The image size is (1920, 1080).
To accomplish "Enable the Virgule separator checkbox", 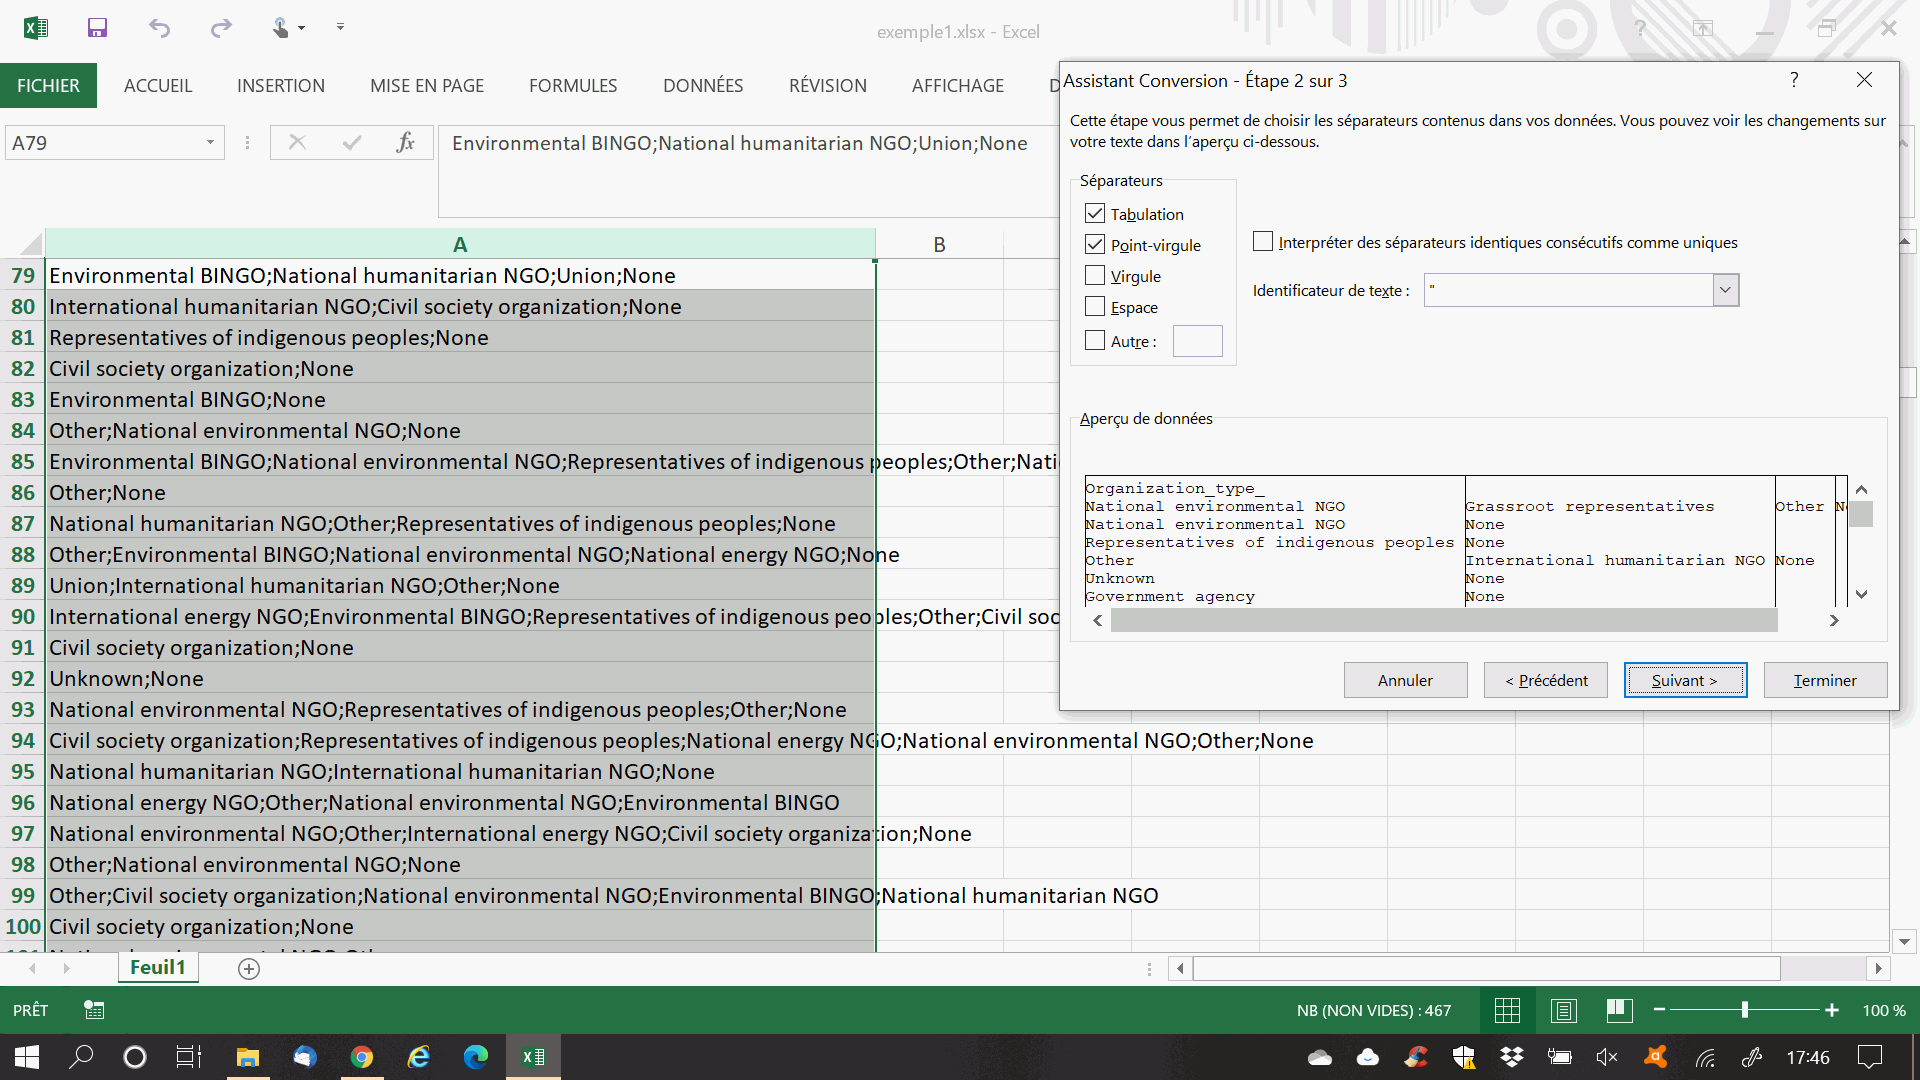I will point(1095,276).
